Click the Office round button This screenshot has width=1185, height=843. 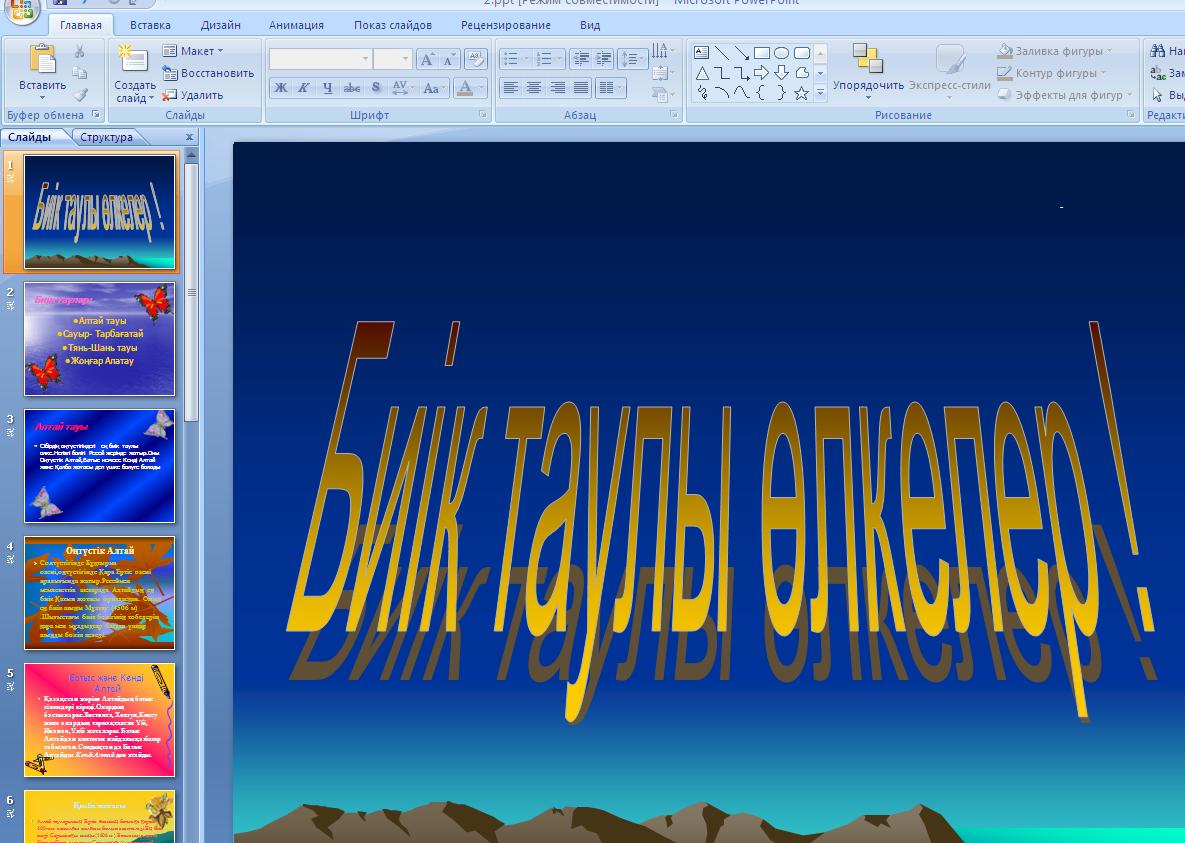(20, 11)
